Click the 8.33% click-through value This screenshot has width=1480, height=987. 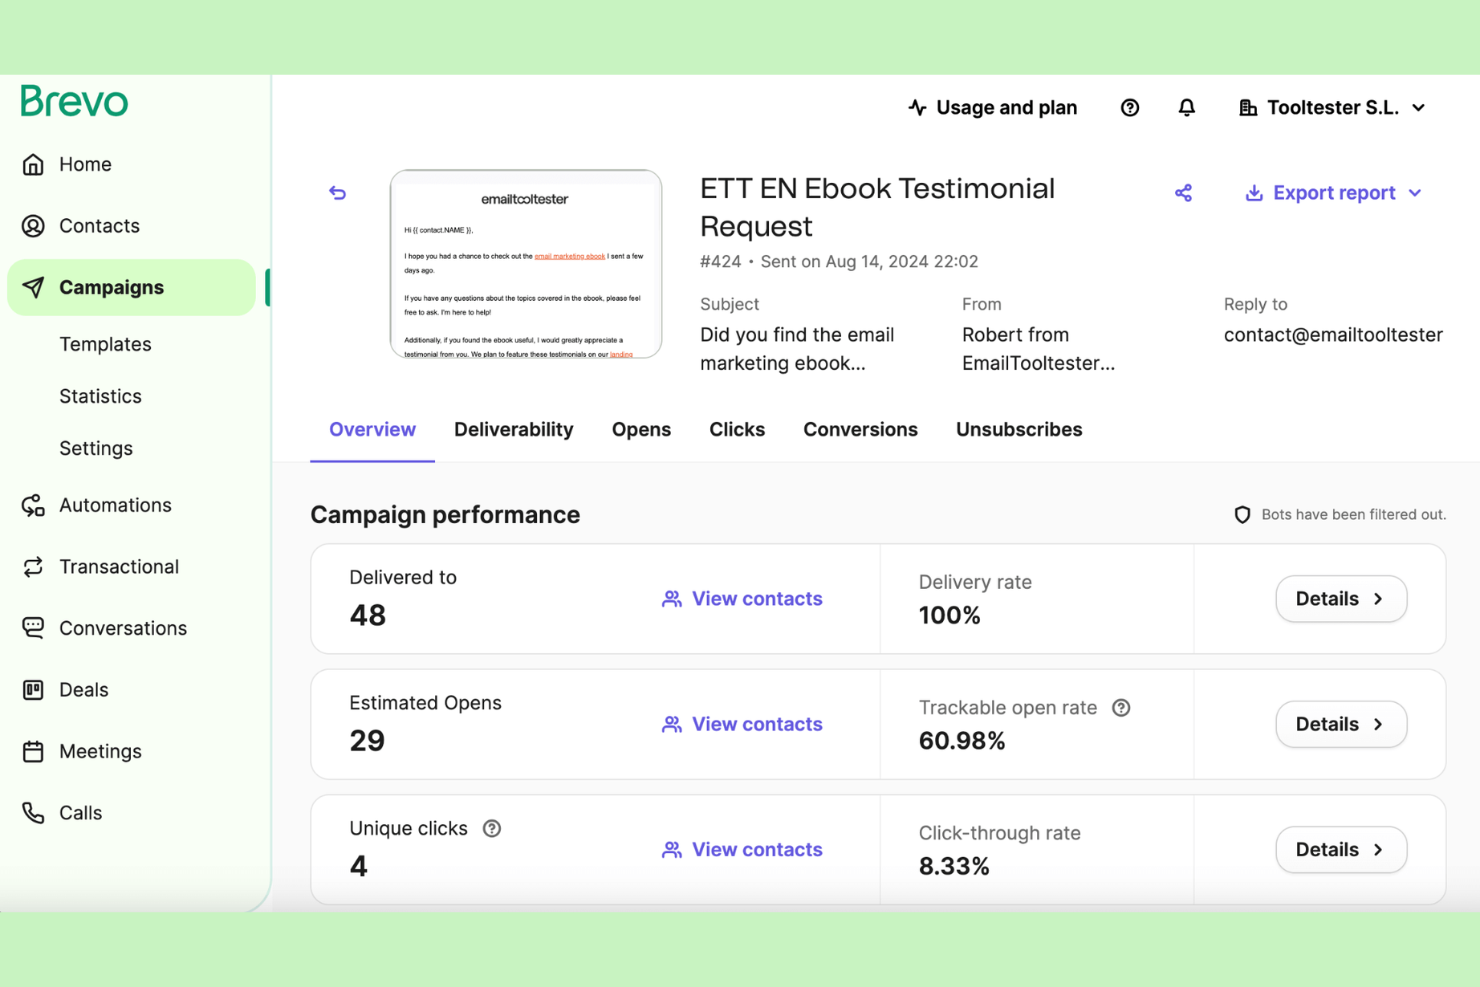[954, 867]
